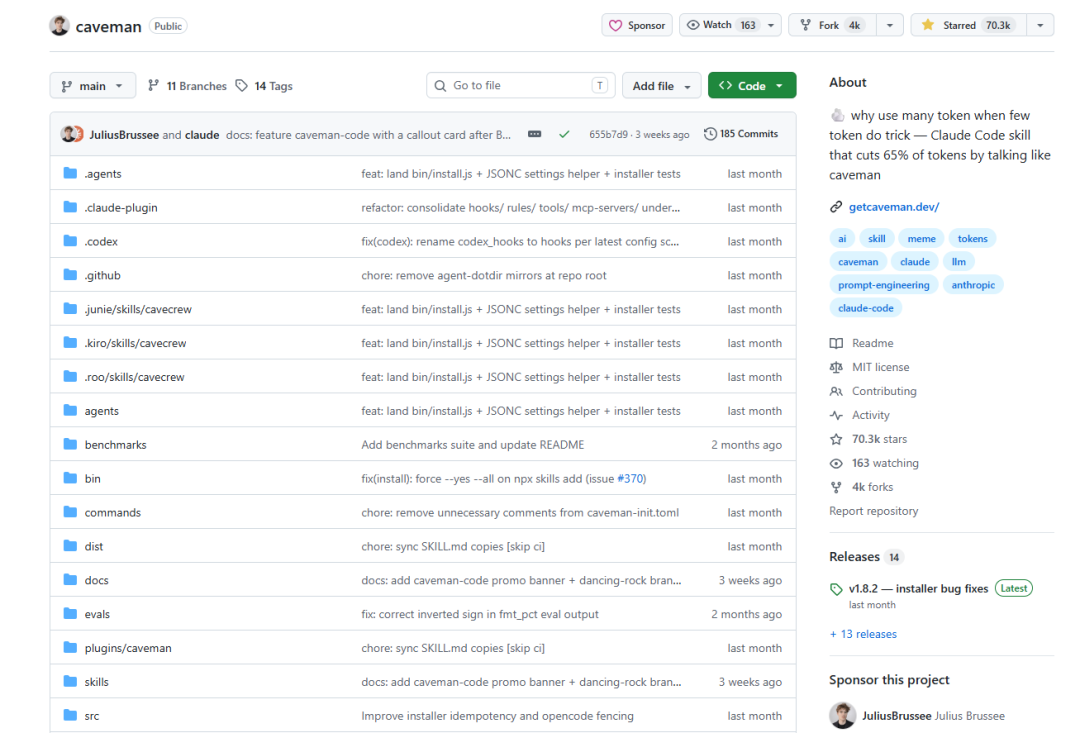The width and height of the screenshot is (1080, 733).
Task: Open the bin folder
Action: coord(92,479)
